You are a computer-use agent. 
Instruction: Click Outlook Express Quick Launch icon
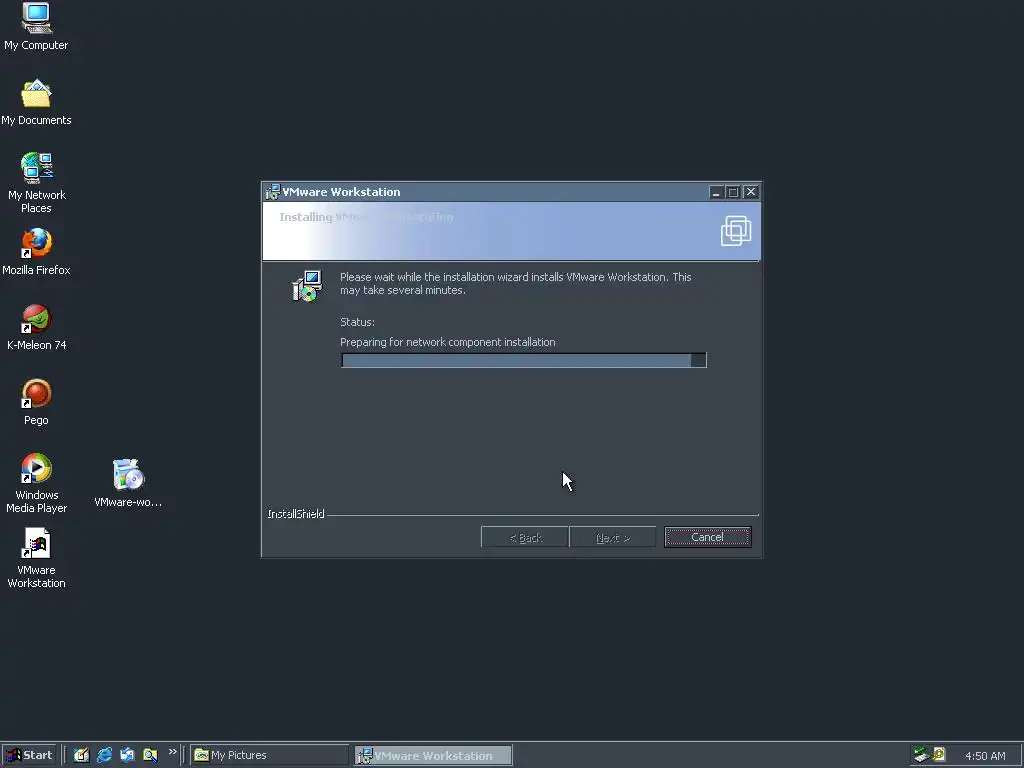(127, 755)
